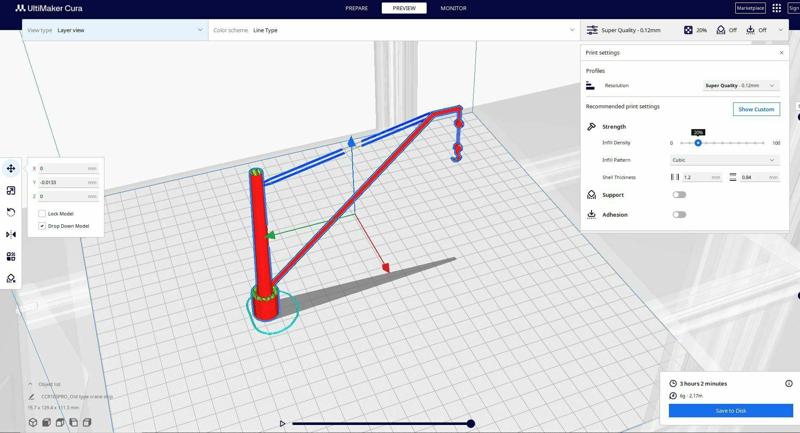Image resolution: width=800 pixels, height=433 pixels.
Task: Open the application grid icon in header
Action: click(777, 8)
